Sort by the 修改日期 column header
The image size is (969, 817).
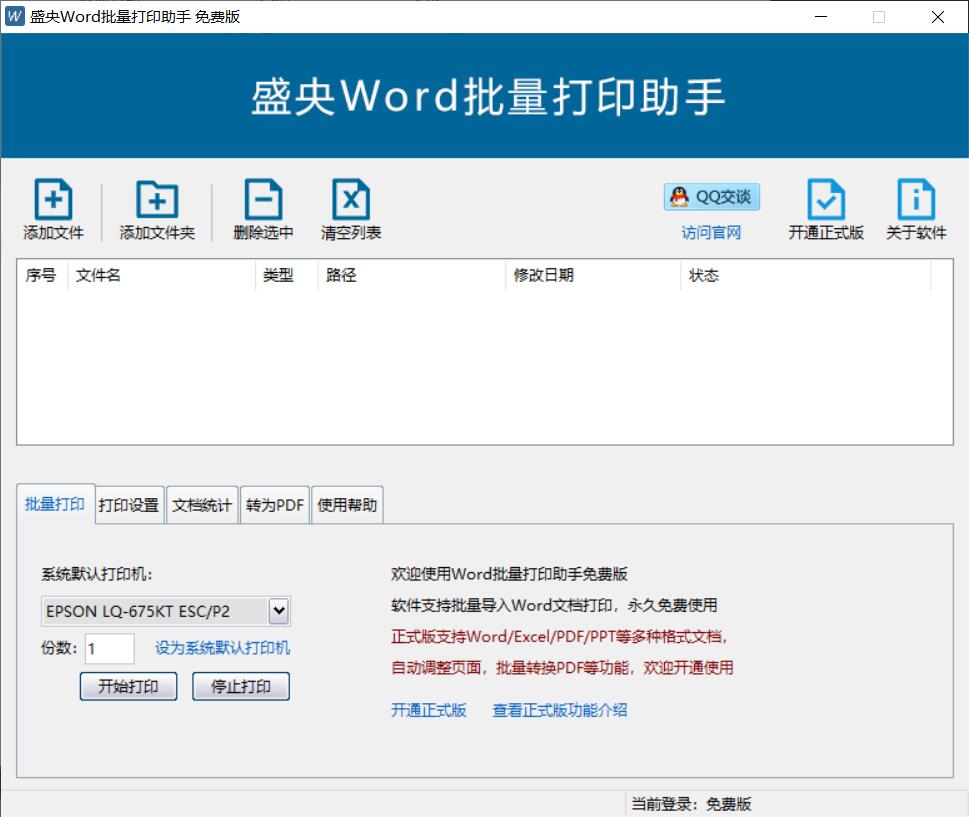[x=593, y=275]
